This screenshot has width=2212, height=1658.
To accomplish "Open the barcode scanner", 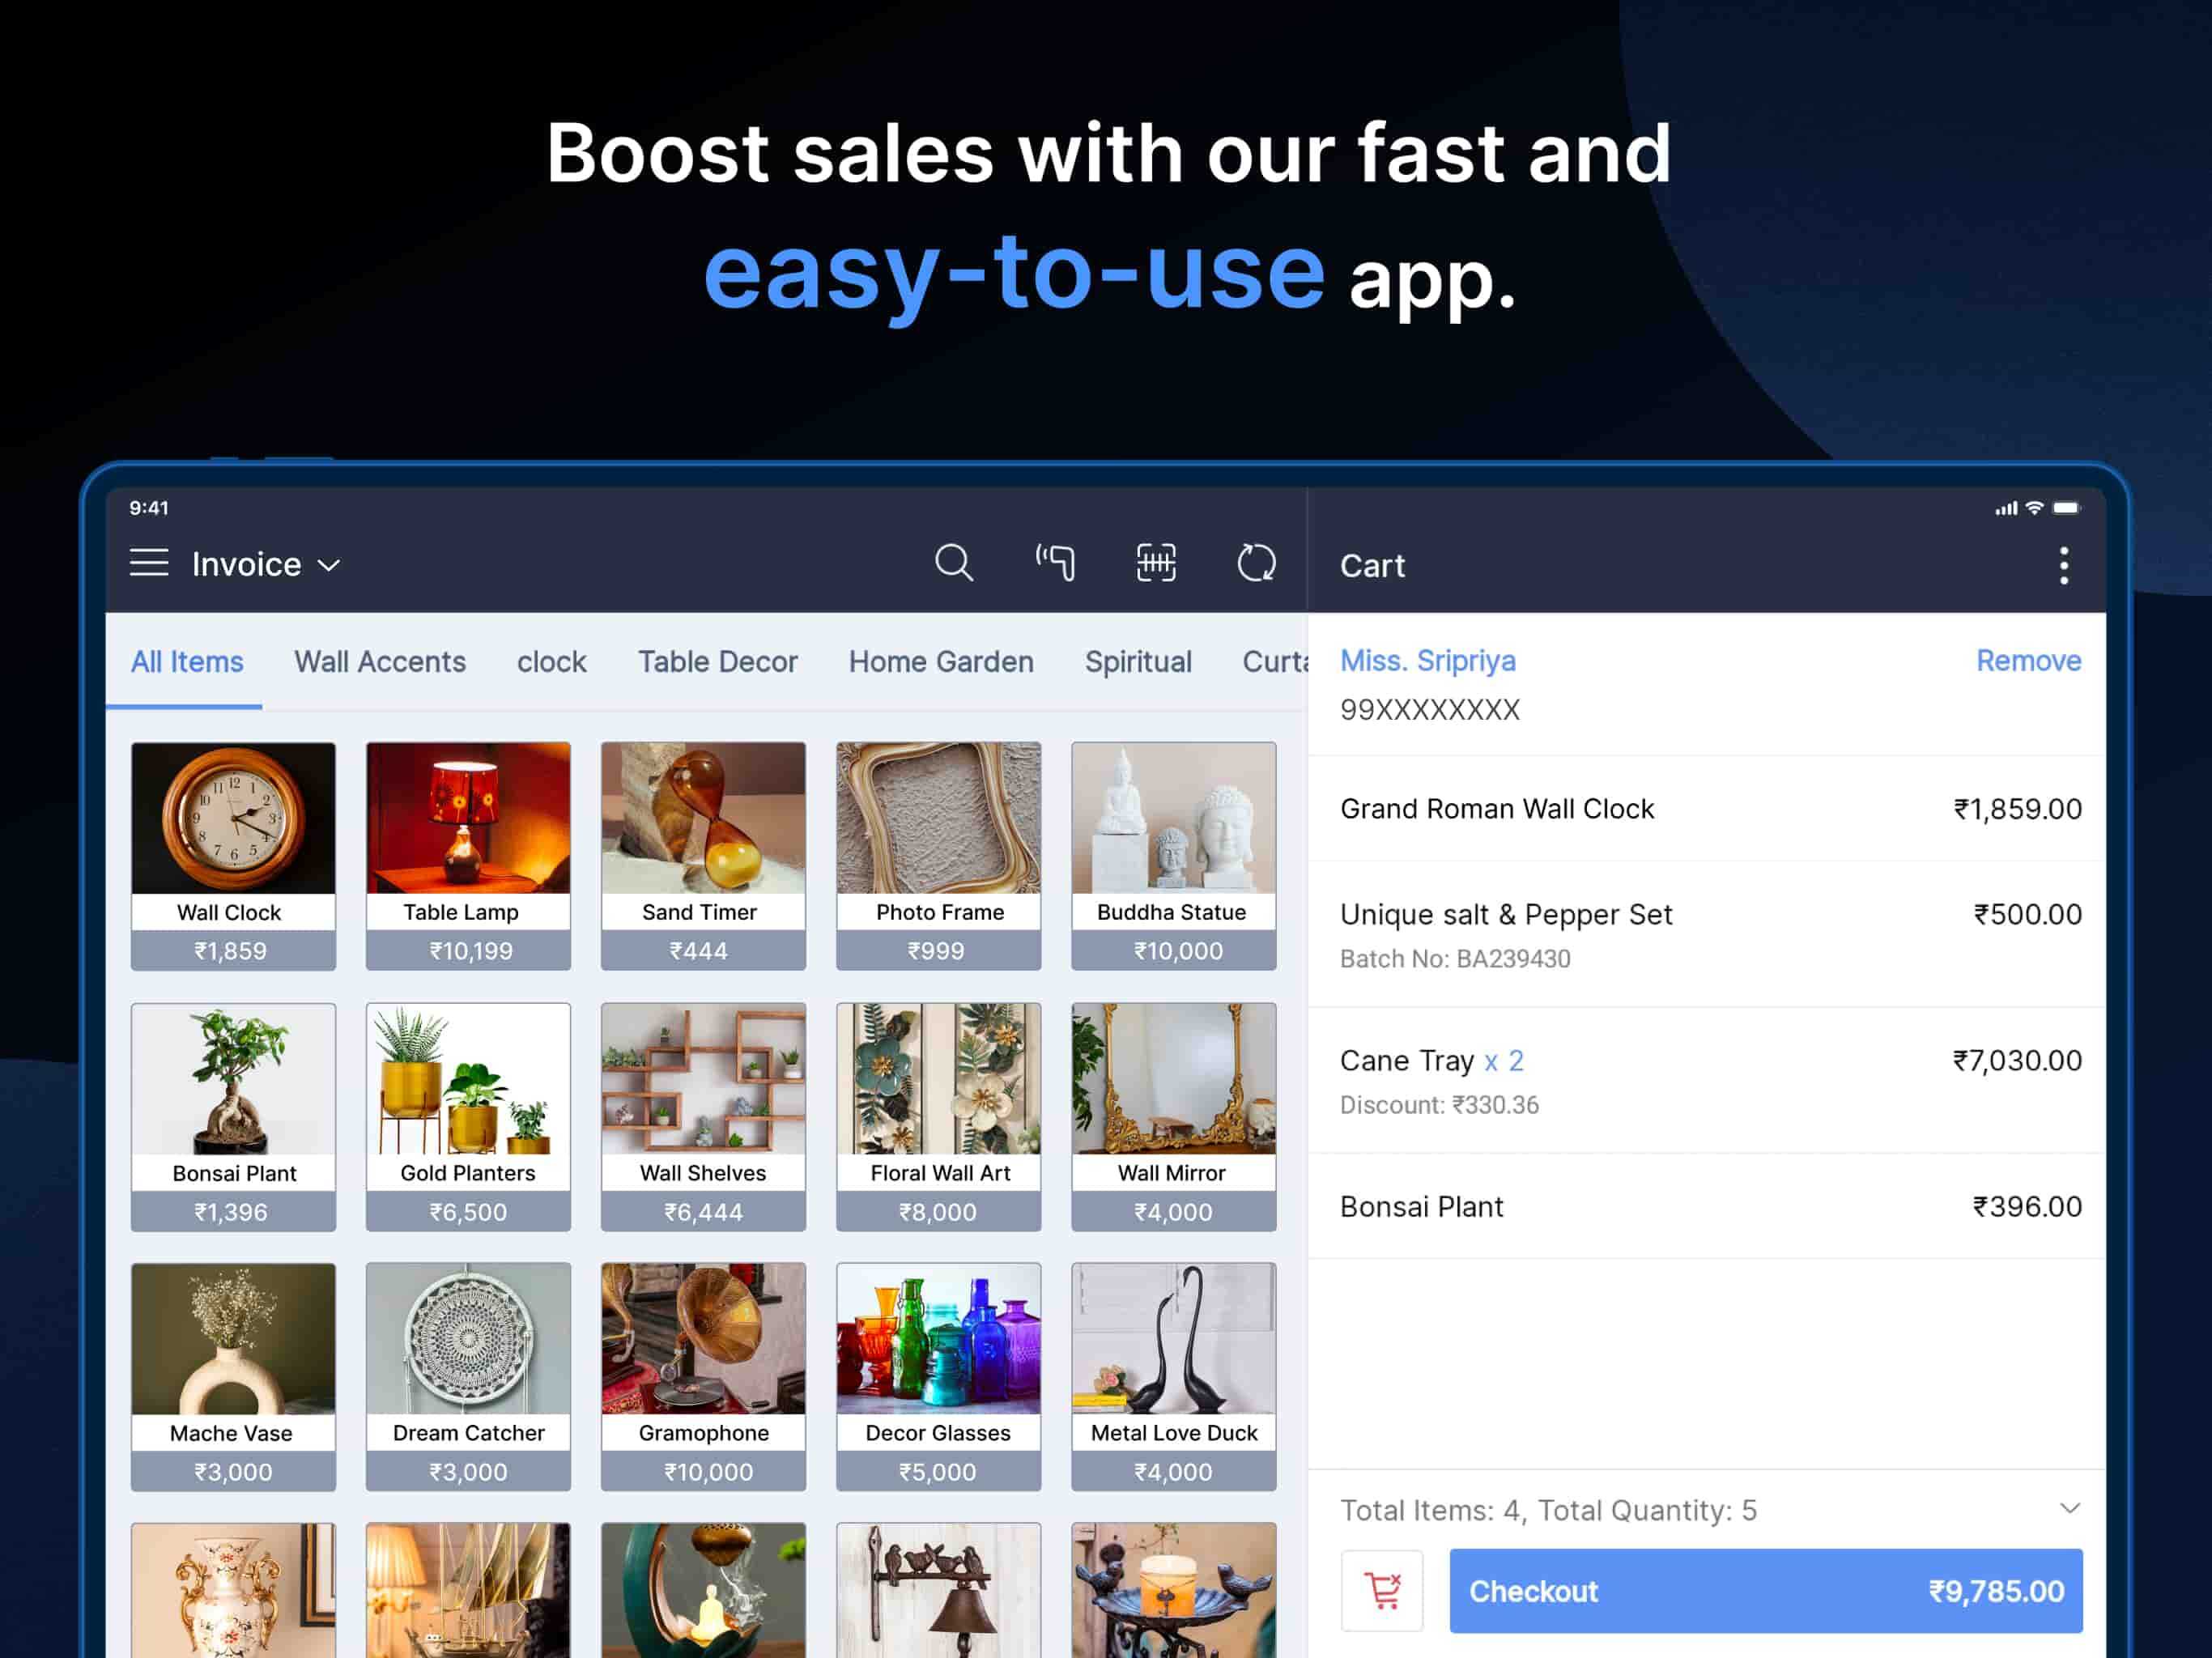I will click(1156, 563).
